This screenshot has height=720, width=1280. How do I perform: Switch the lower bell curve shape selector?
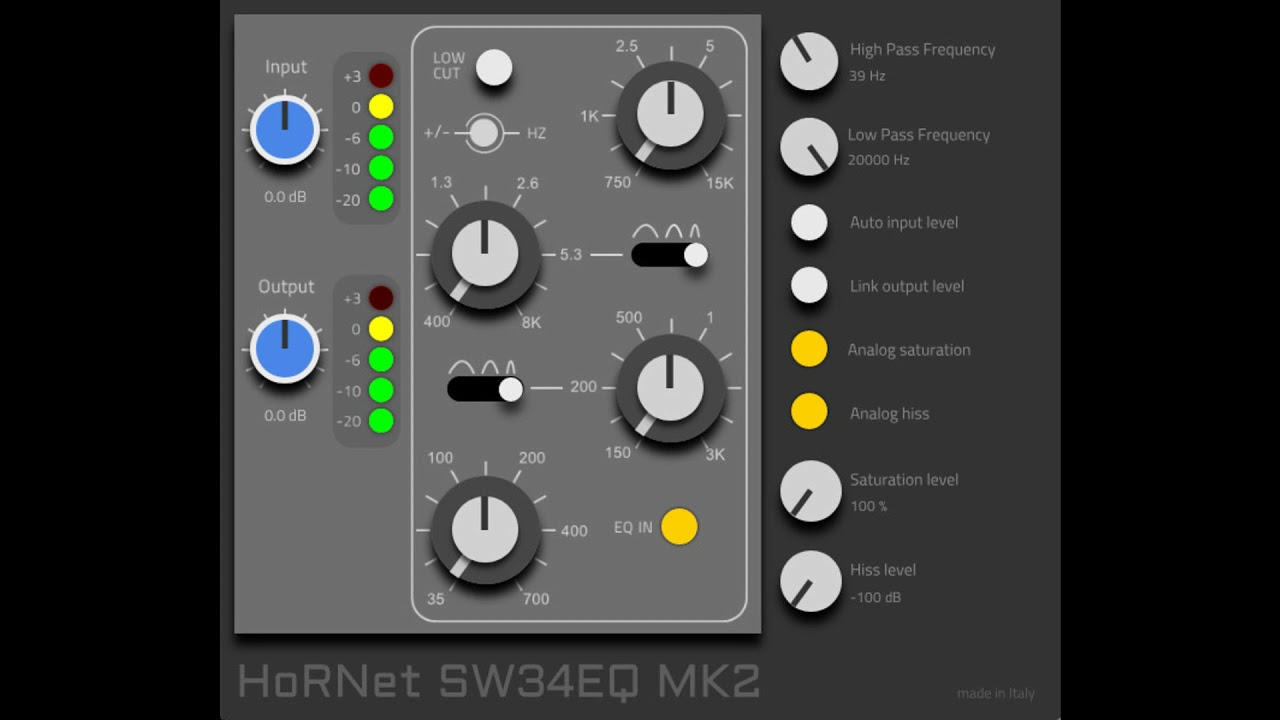coord(485,388)
